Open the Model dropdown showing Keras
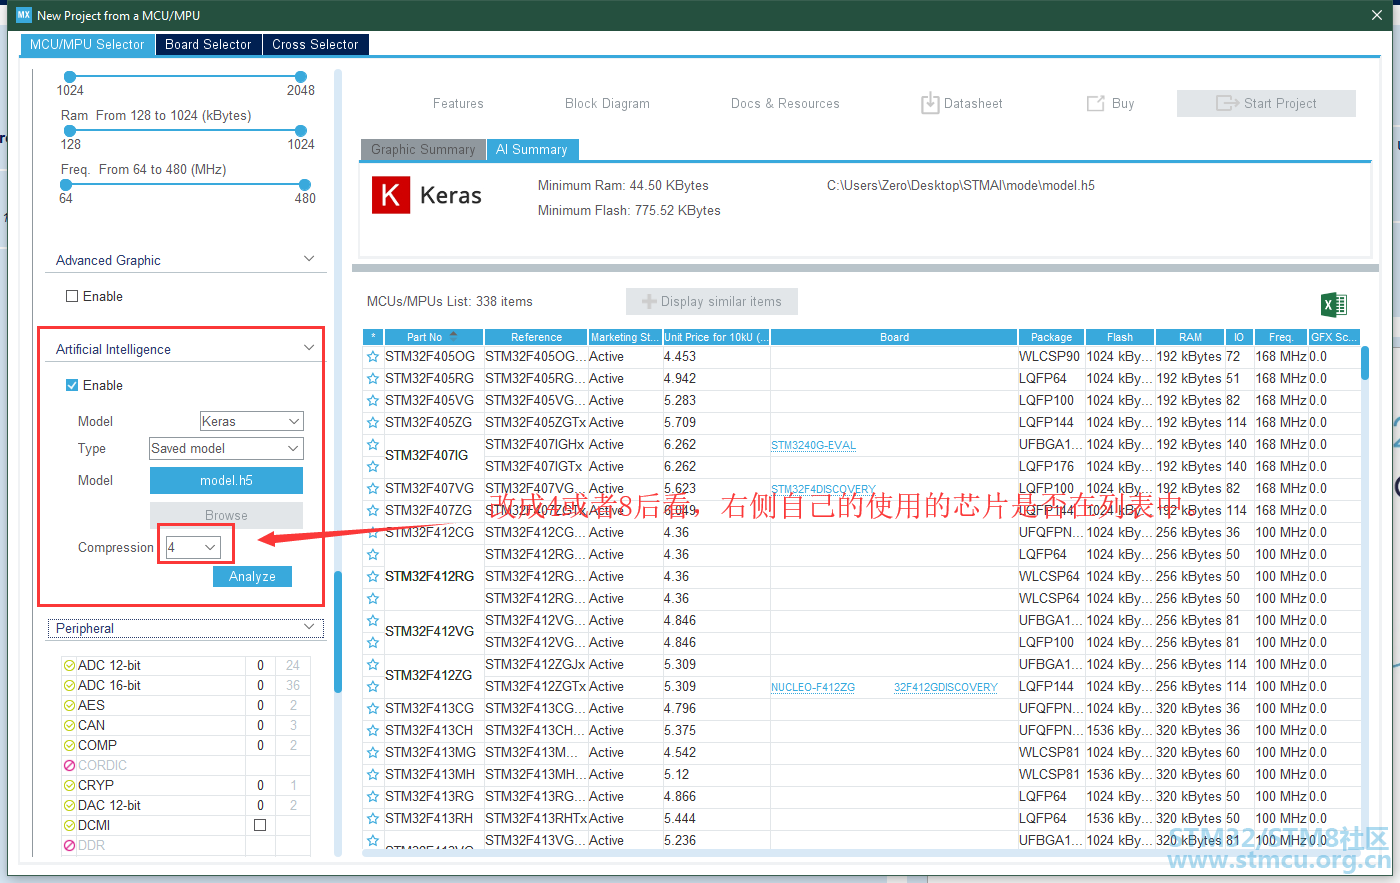 point(251,422)
